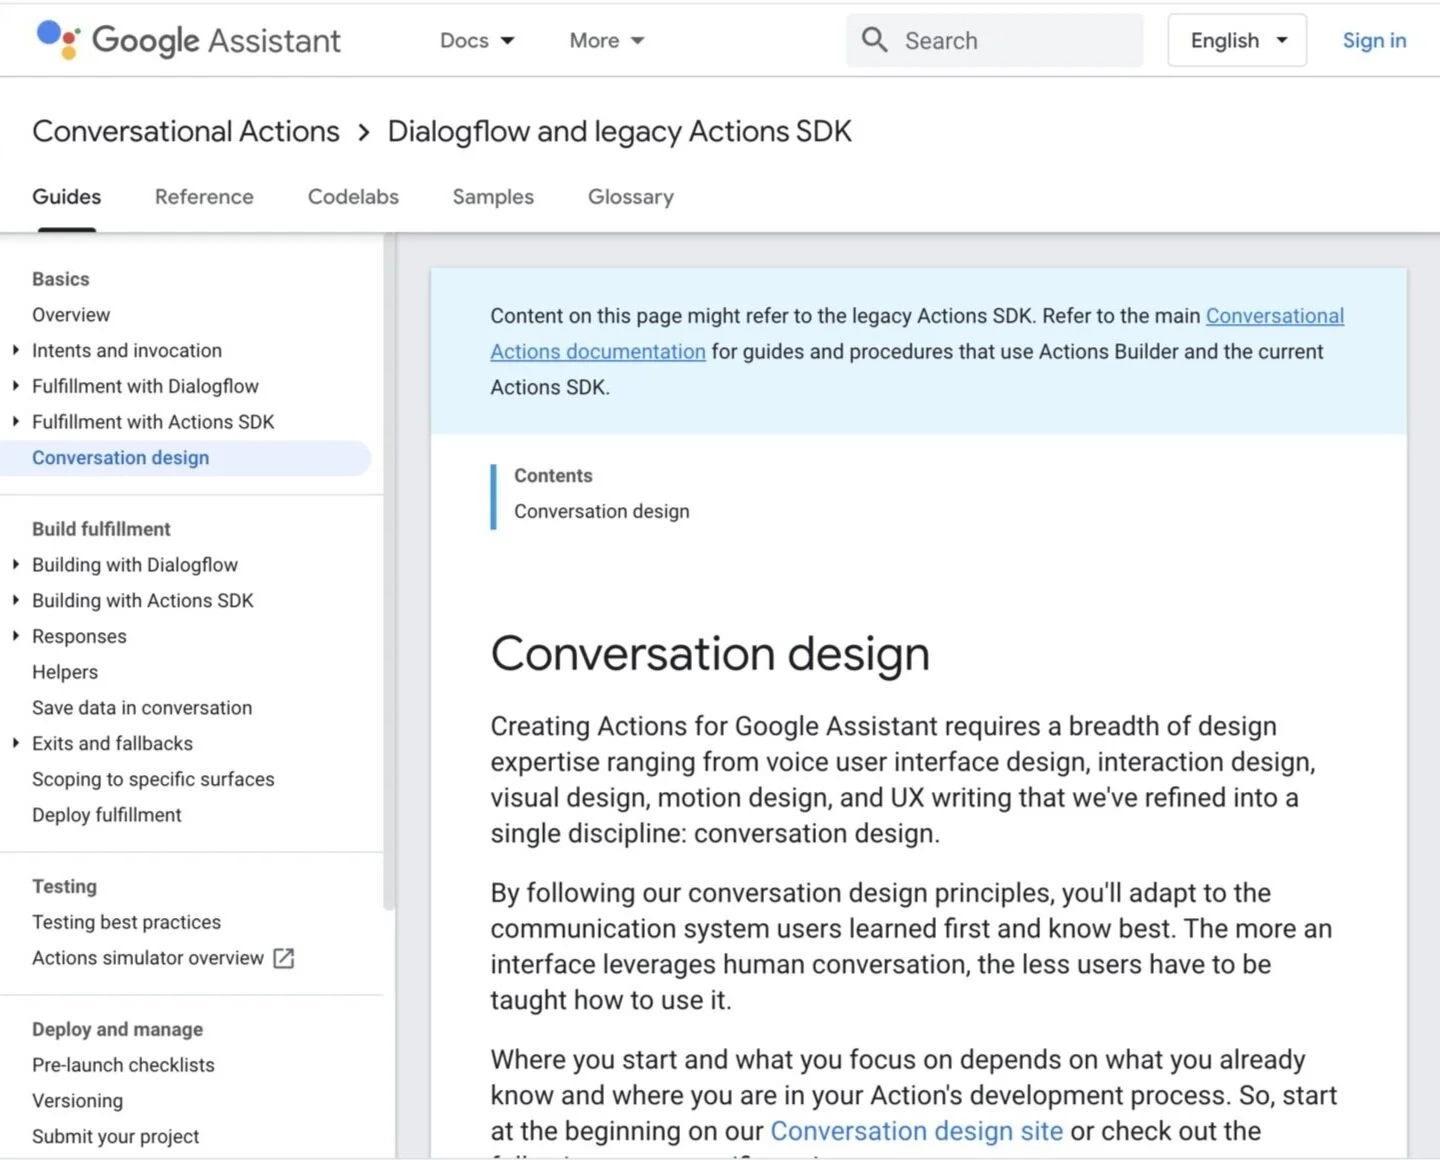
Task: Click the Build fulfillment heading
Action: 101,529
